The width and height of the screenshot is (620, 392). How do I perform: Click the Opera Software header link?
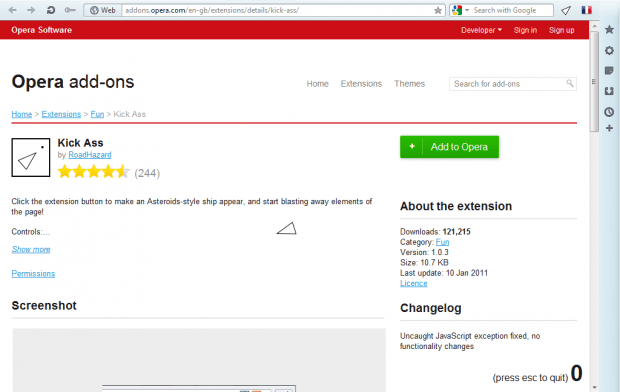coord(42,30)
